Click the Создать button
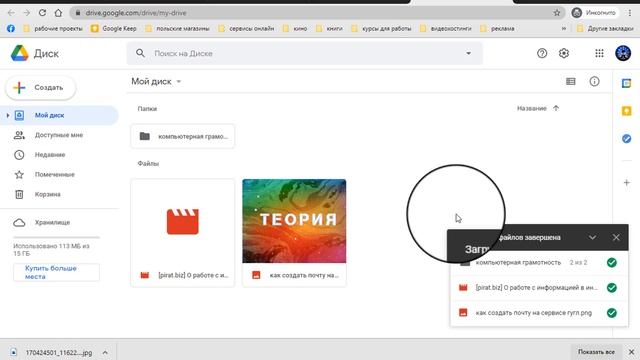Image resolution: width=640 pixels, height=360 pixels. coord(40,88)
